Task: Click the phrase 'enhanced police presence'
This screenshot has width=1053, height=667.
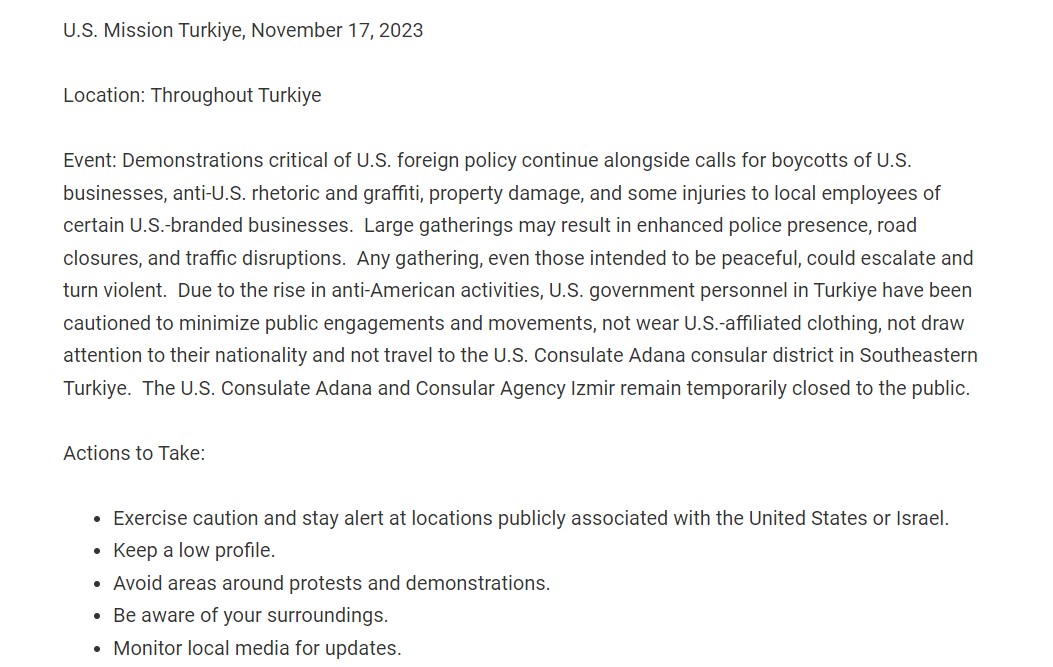Action: (752, 226)
